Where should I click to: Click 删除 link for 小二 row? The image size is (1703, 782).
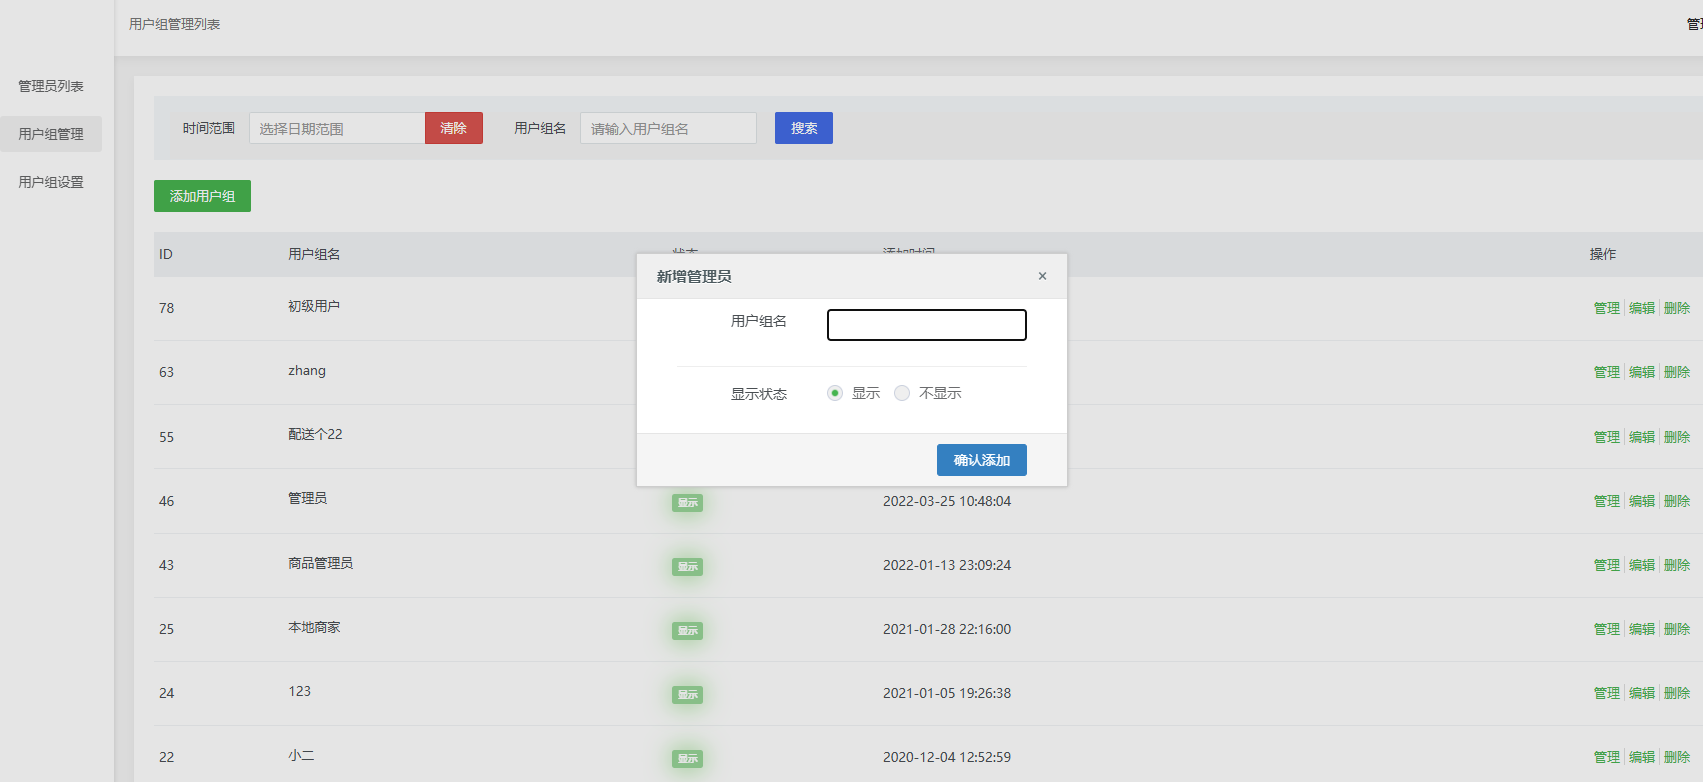pos(1677,757)
